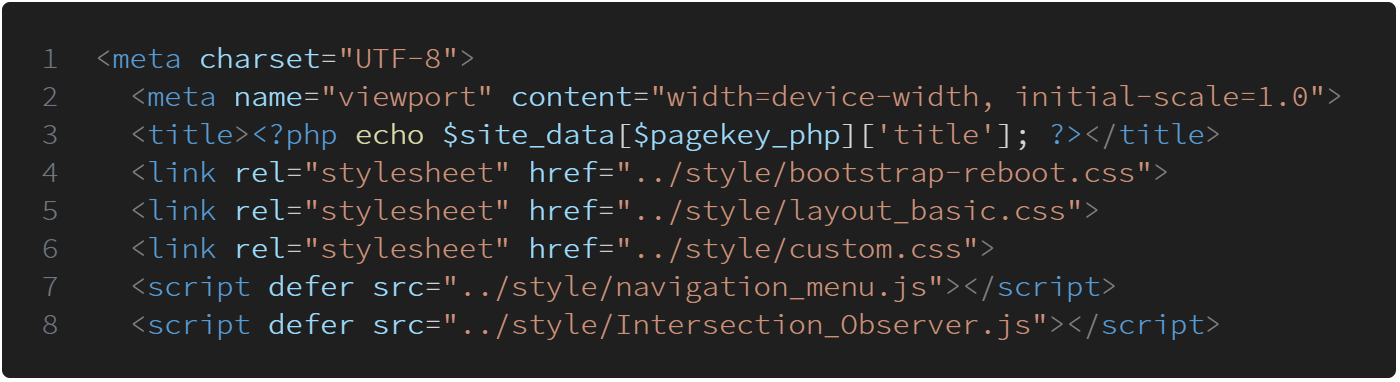
Task: Click the opening <?php tag
Action: 295,135
